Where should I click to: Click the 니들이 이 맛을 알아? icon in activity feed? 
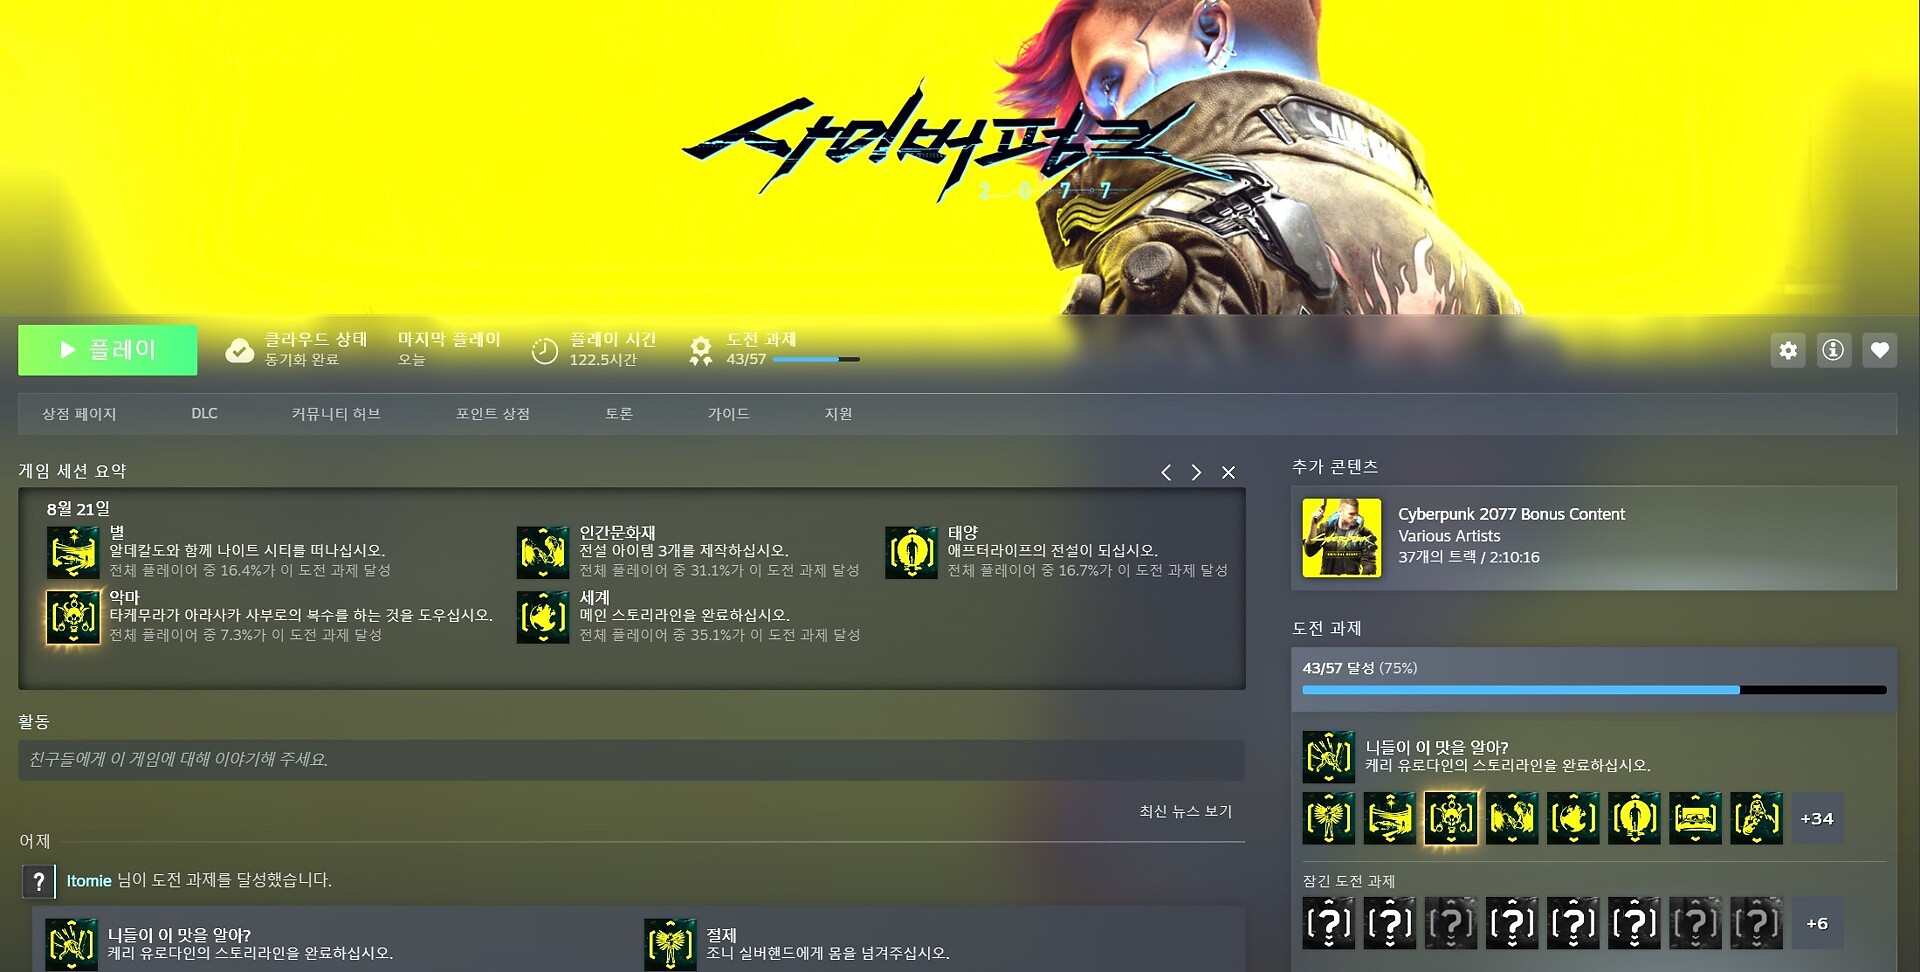(72, 944)
